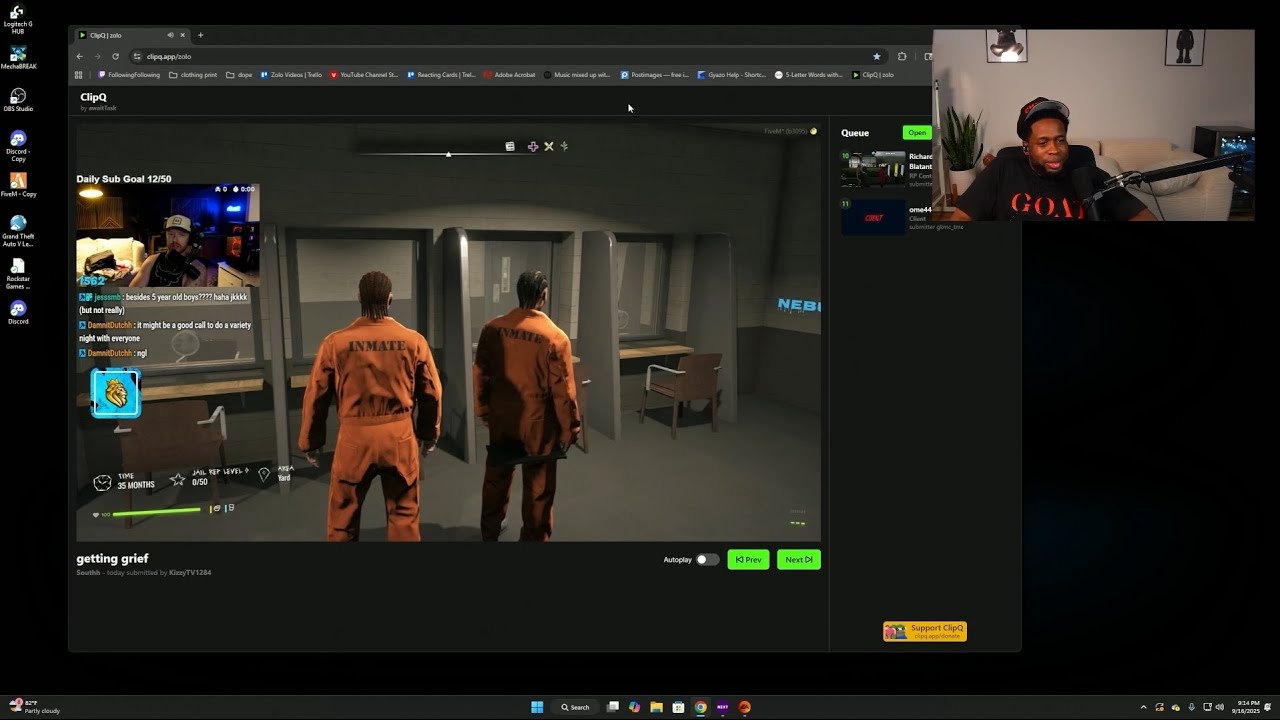Open Task View on the taskbar
1280x720 pixels.
tap(613, 707)
